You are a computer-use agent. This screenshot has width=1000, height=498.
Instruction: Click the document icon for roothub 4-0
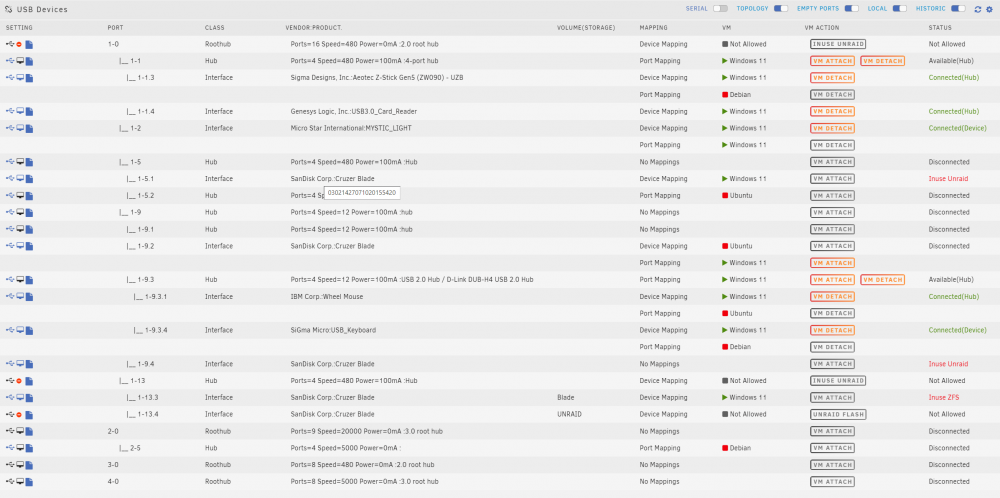pyautogui.click(x=29, y=481)
